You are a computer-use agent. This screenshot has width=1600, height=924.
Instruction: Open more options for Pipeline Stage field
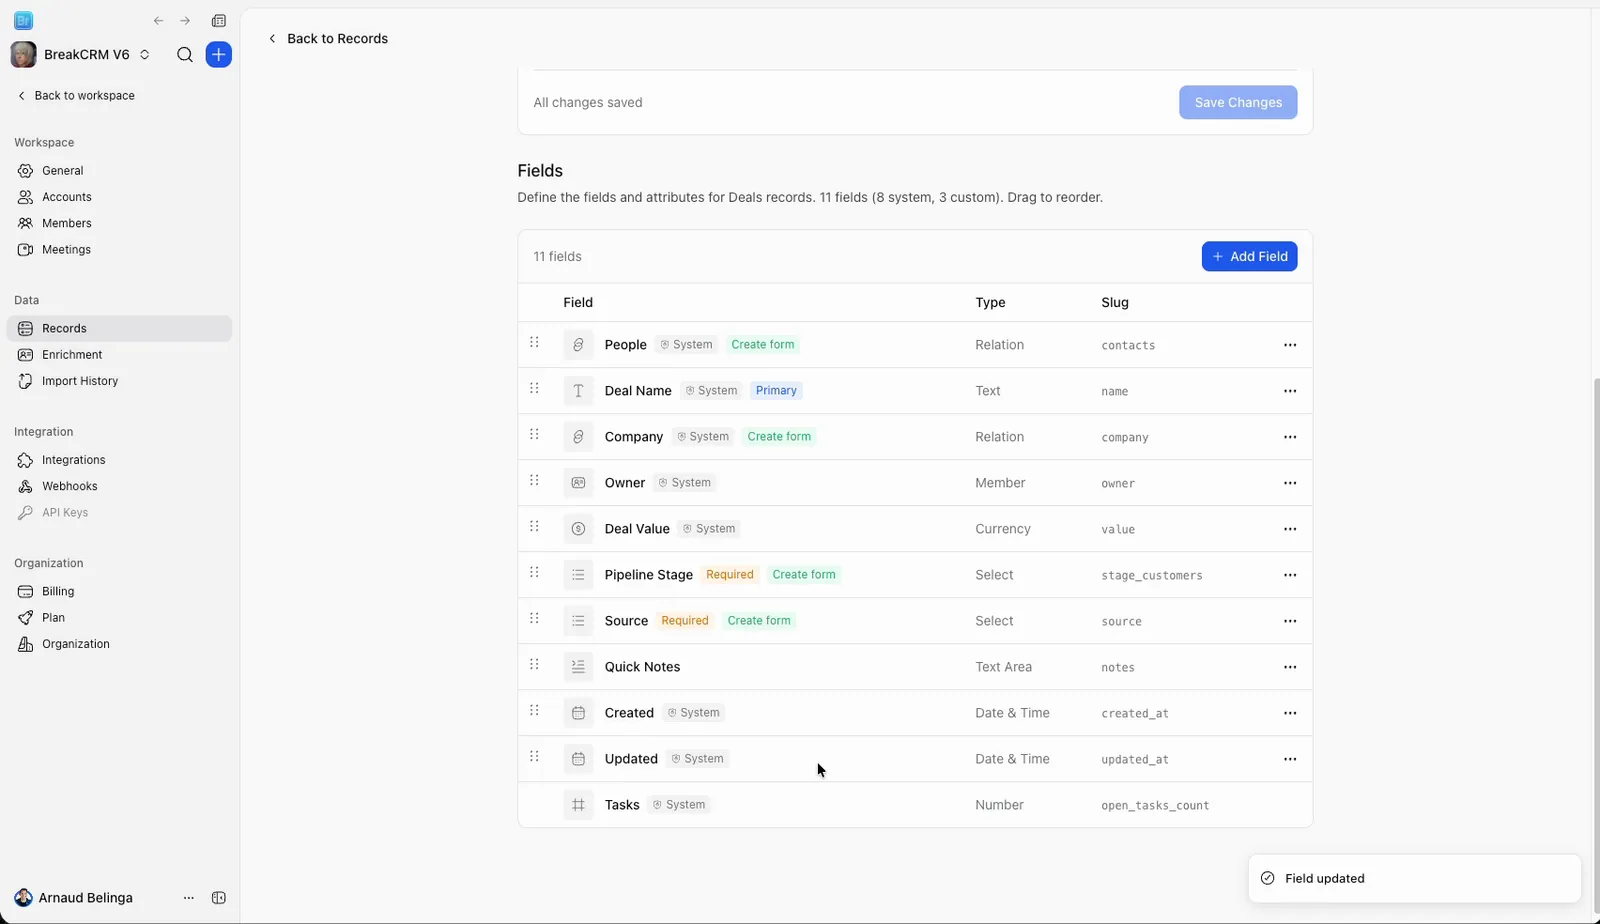(1290, 575)
